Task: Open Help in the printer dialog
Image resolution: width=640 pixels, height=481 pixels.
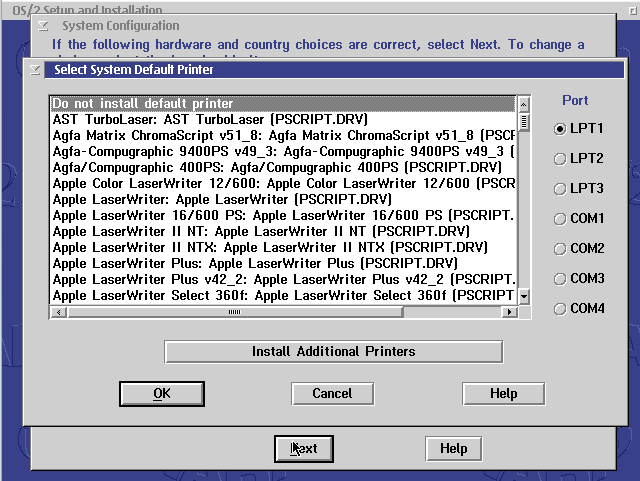Action: (x=504, y=394)
